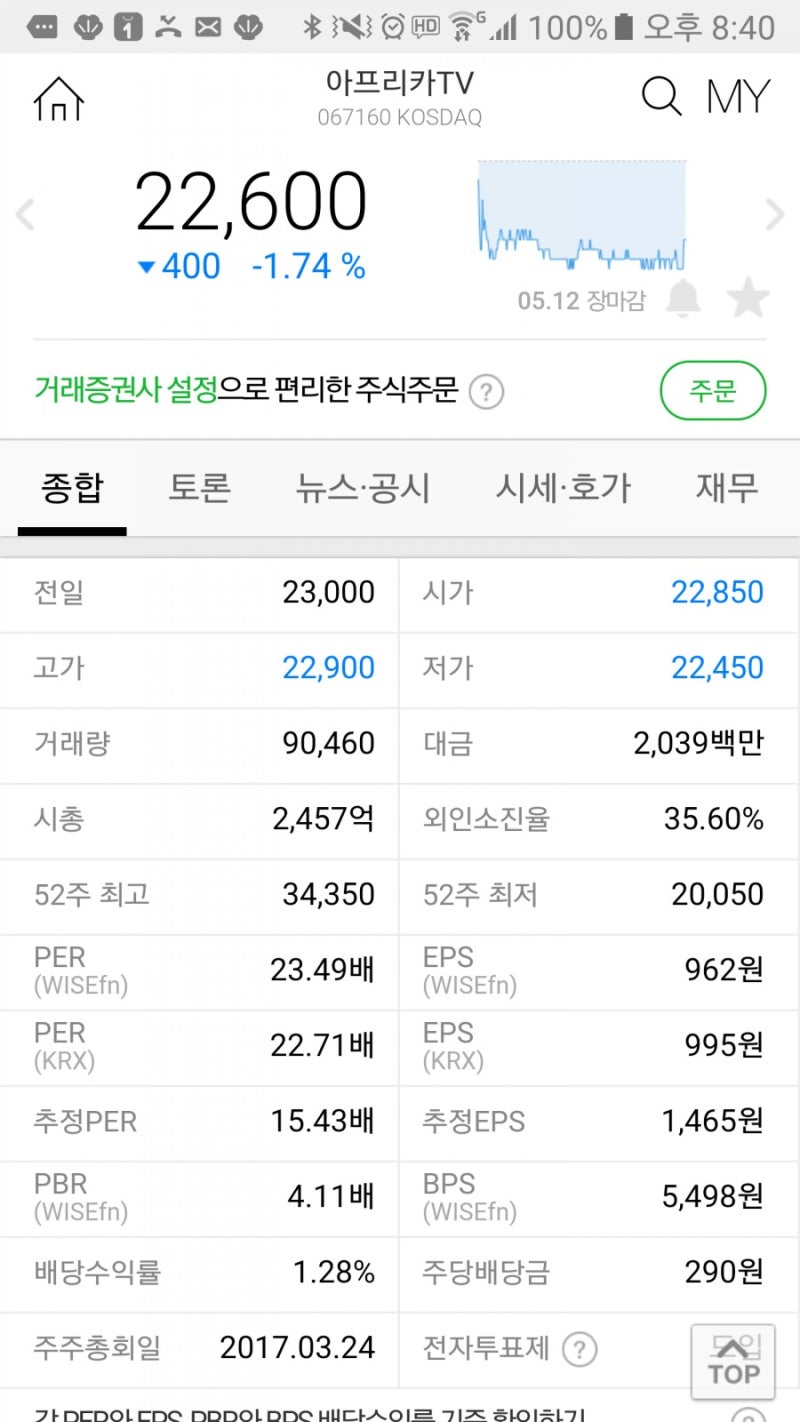The image size is (800, 1422).
Task: Switch to the 토론 tab
Action: [198, 487]
